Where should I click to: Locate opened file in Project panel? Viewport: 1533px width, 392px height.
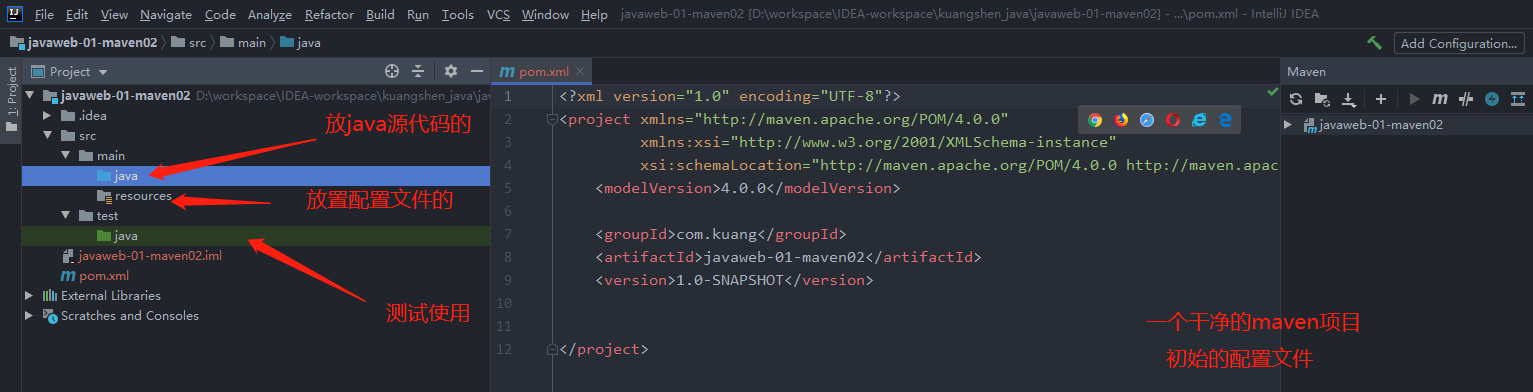pos(392,71)
